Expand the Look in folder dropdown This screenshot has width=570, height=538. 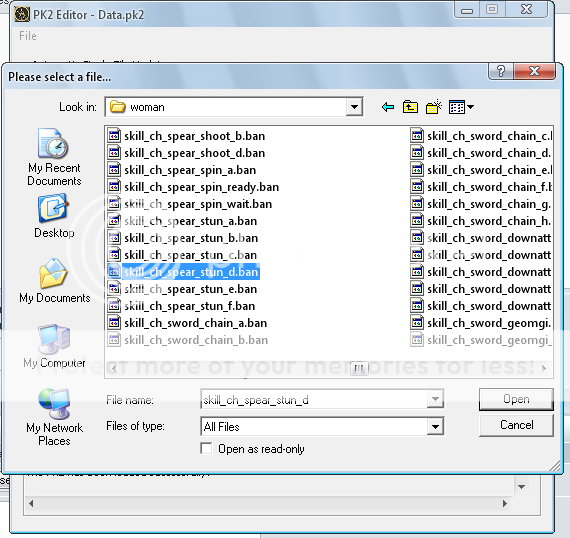pyautogui.click(x=354, y=107)
